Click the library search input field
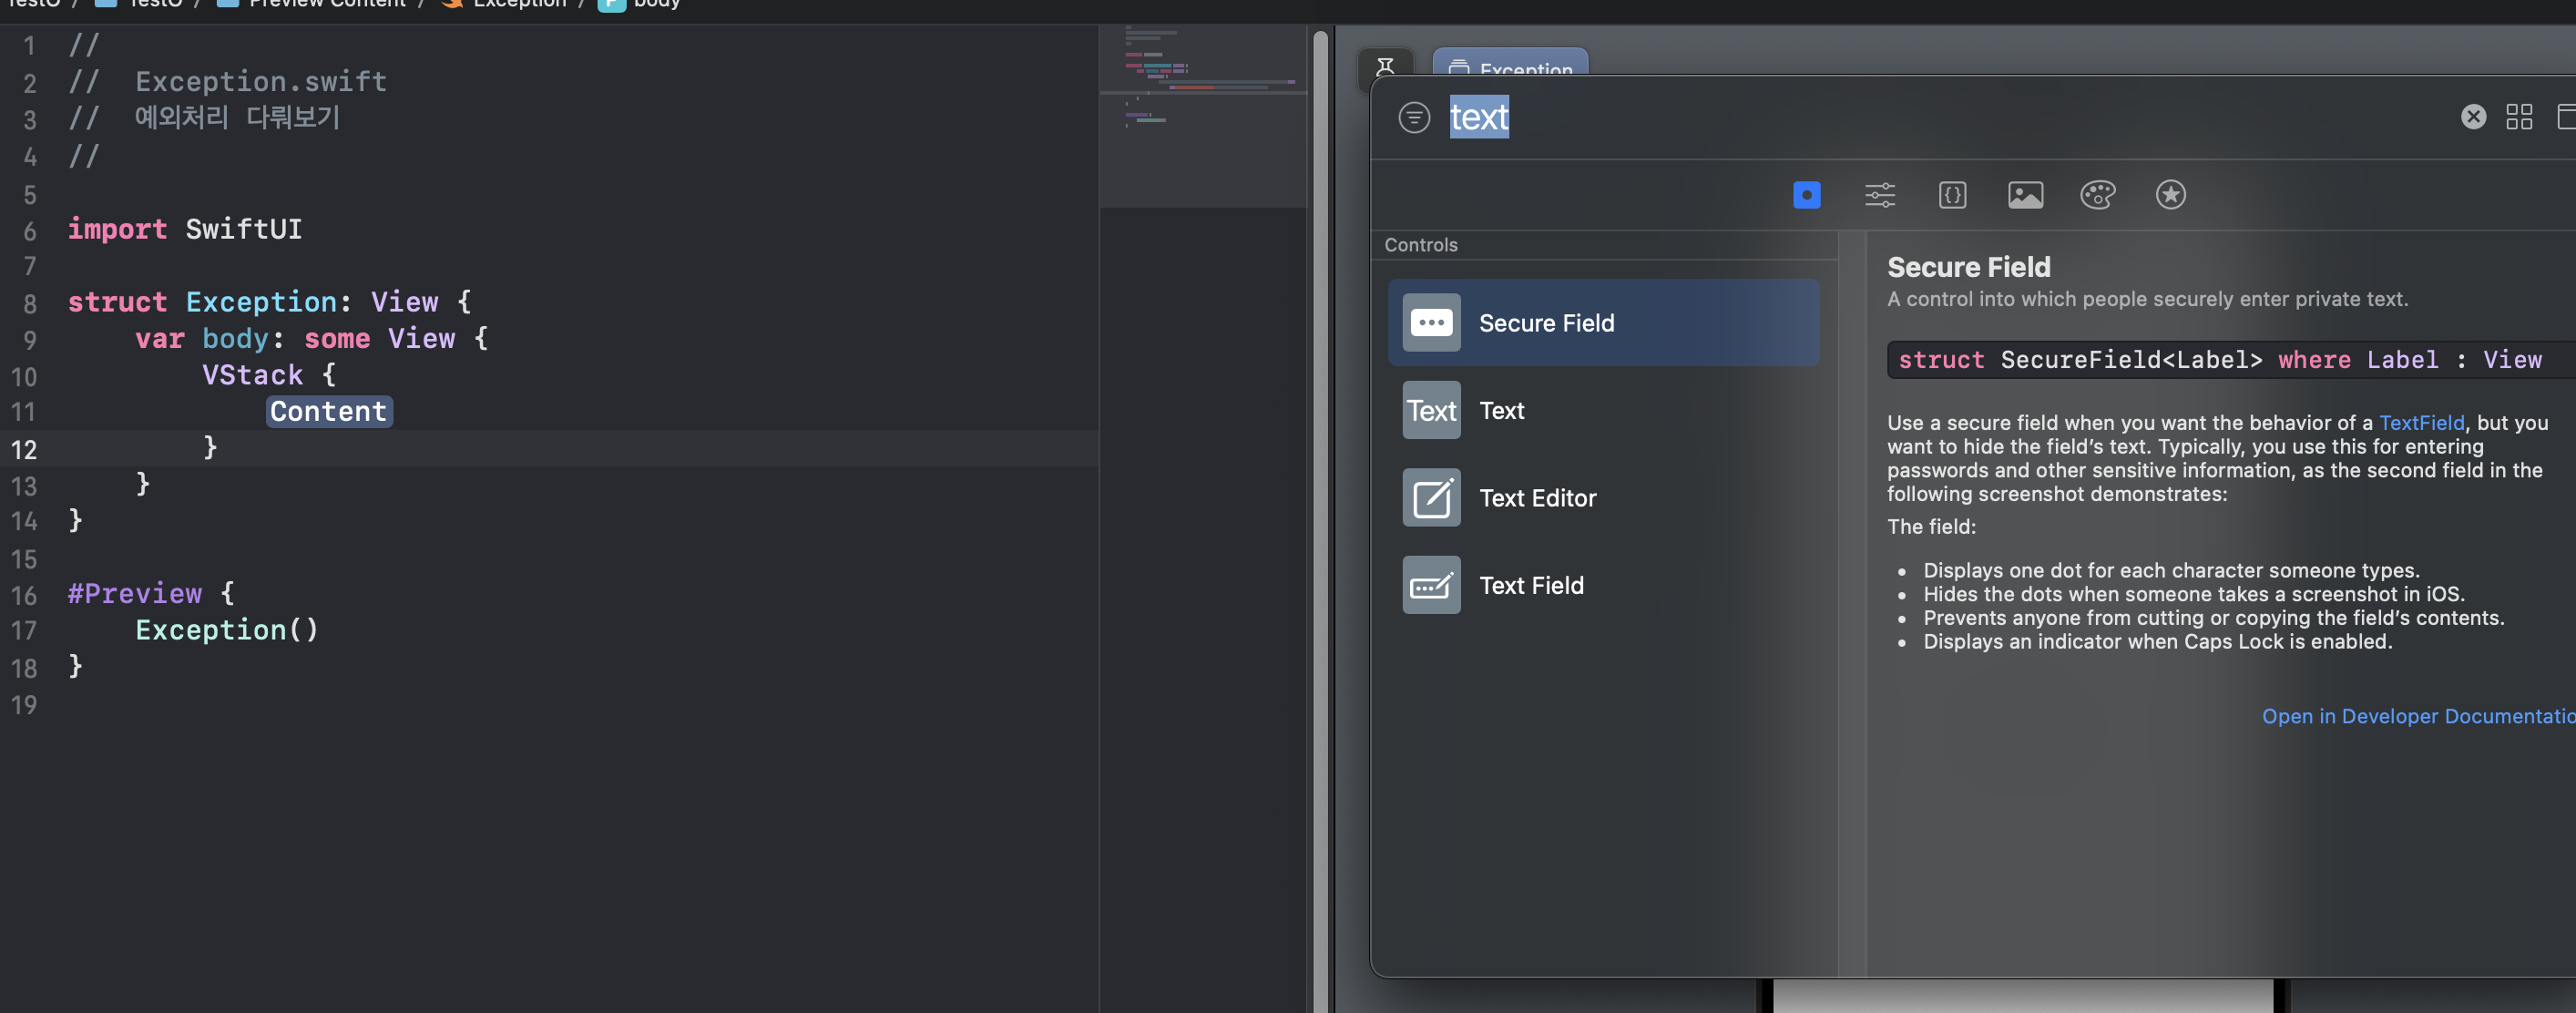The height and width of the screenshot is (1013, 2576). coord(1900,118)
